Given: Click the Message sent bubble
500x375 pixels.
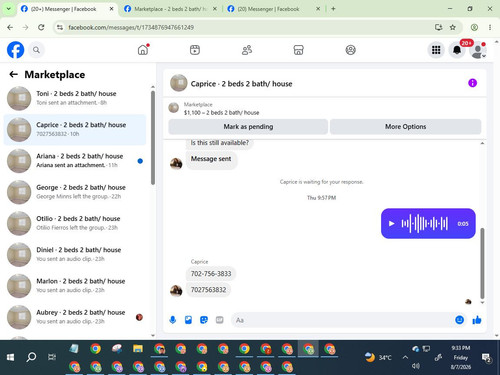Looking at the screenshot, I should click(211, 159).
